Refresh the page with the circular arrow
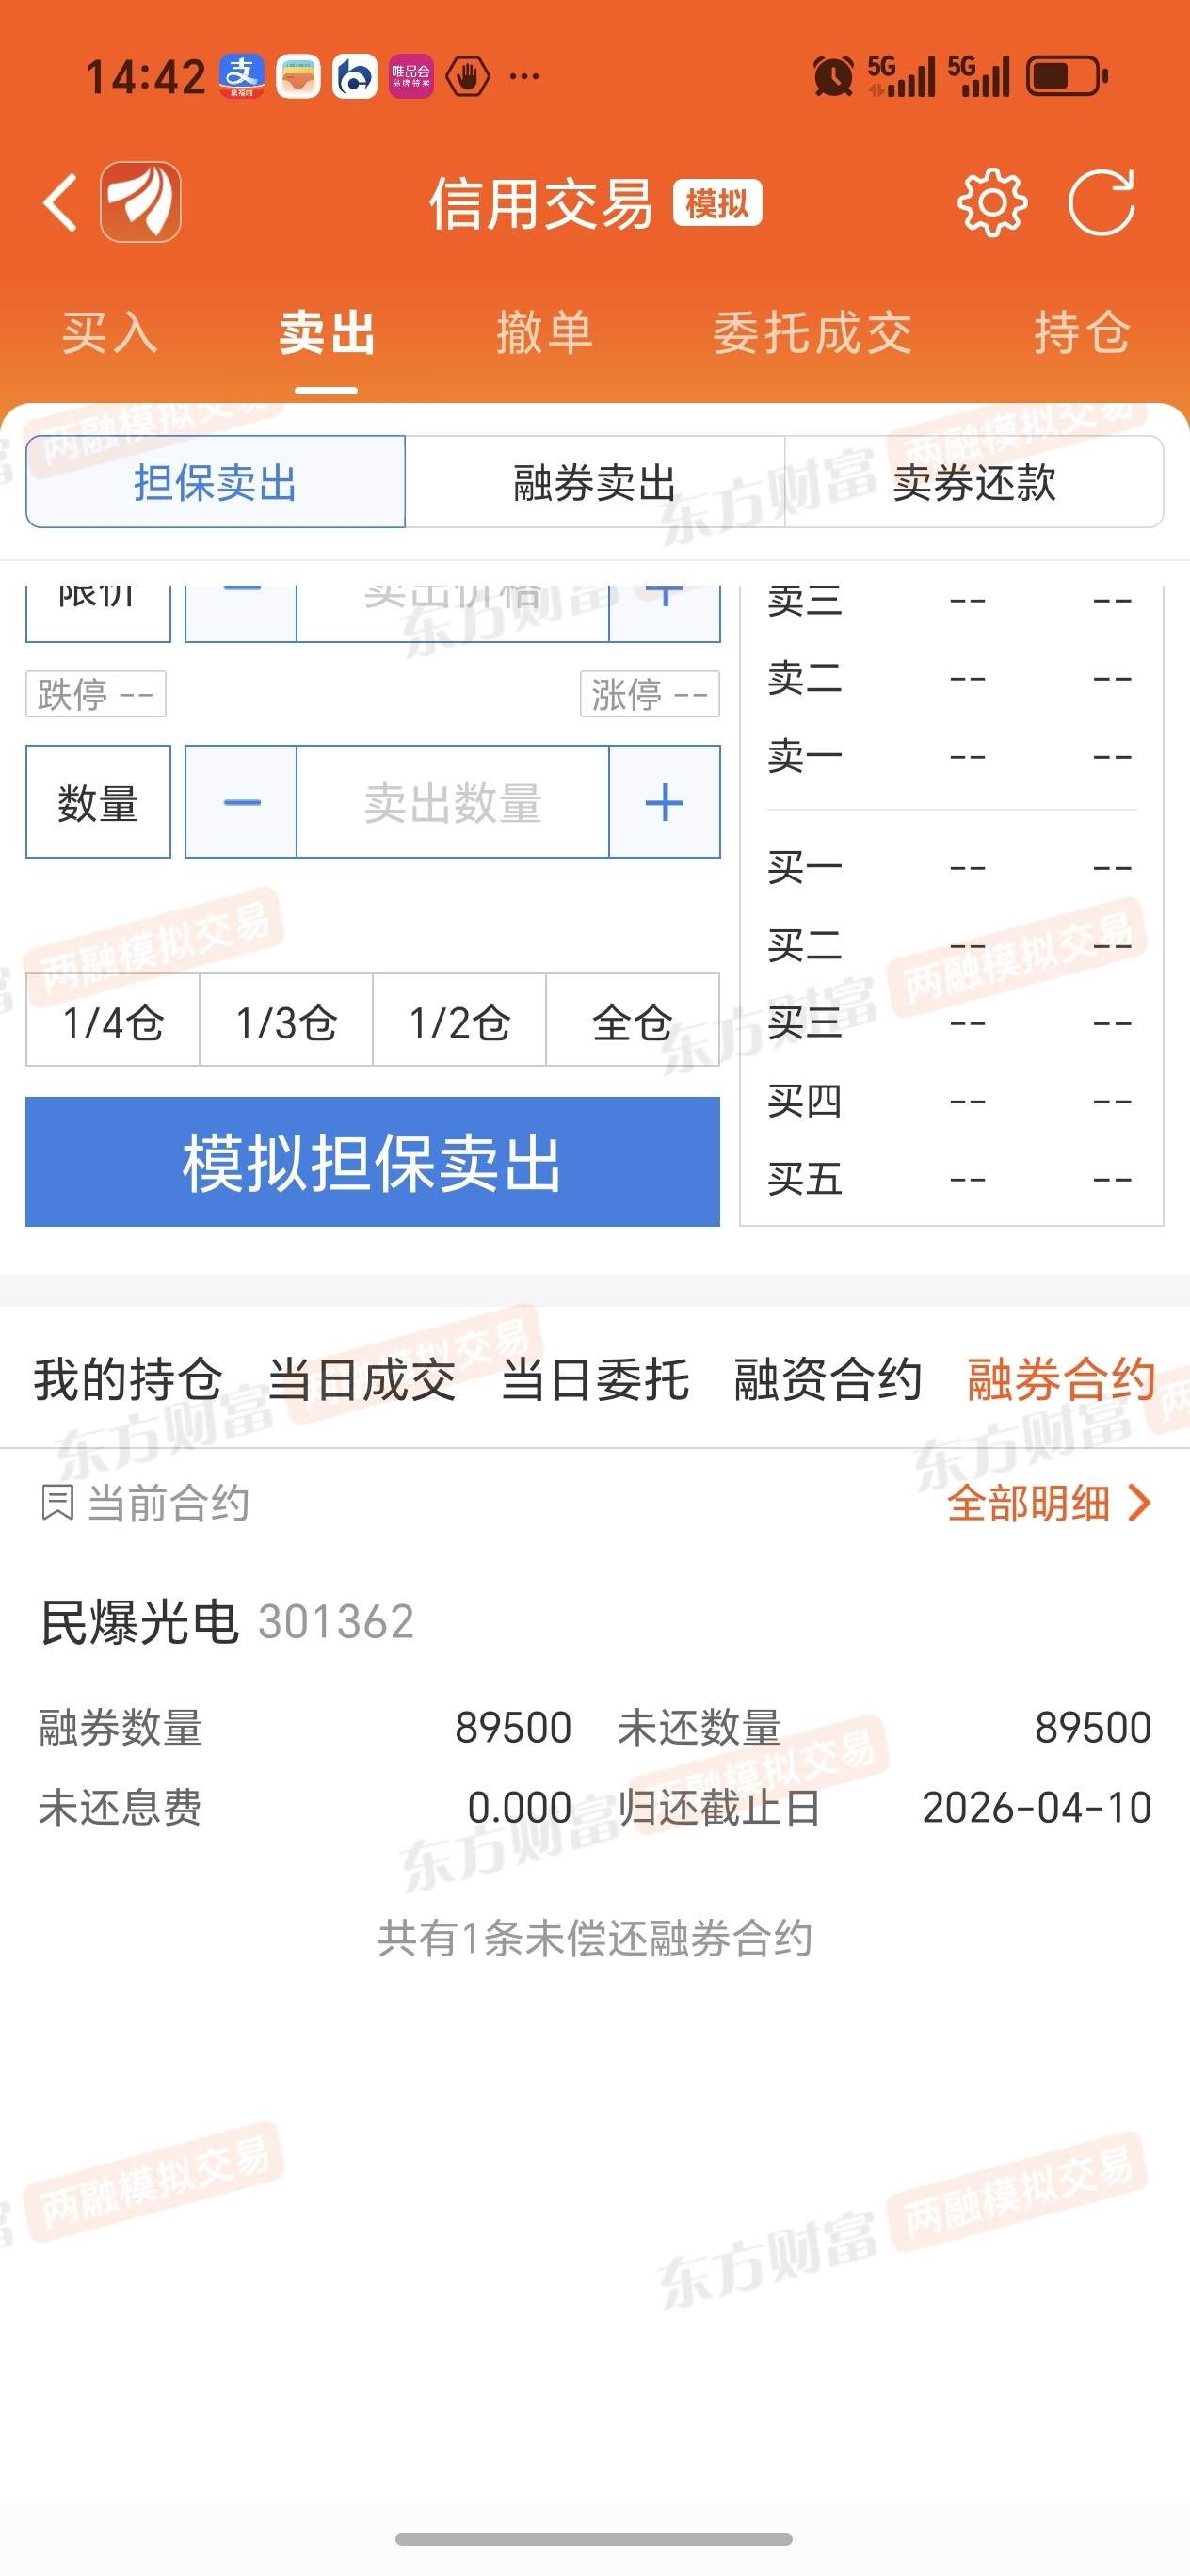Viewport: 1190px width, 2576px height. click(1101, 203)
